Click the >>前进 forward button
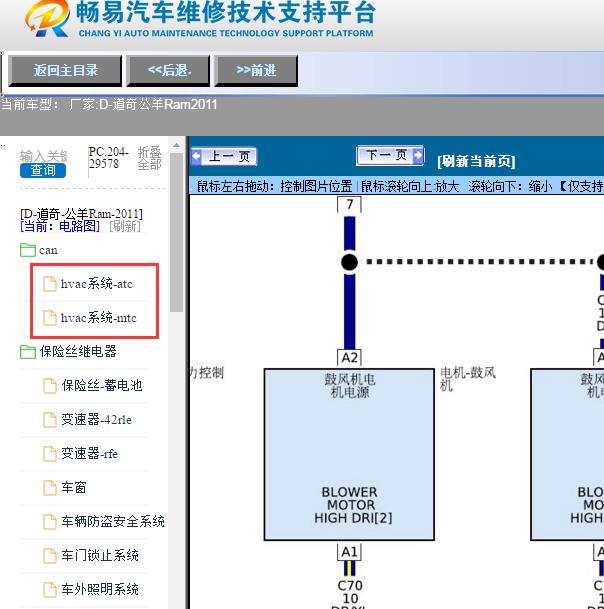Screen dimensions: 604x609 256,71
